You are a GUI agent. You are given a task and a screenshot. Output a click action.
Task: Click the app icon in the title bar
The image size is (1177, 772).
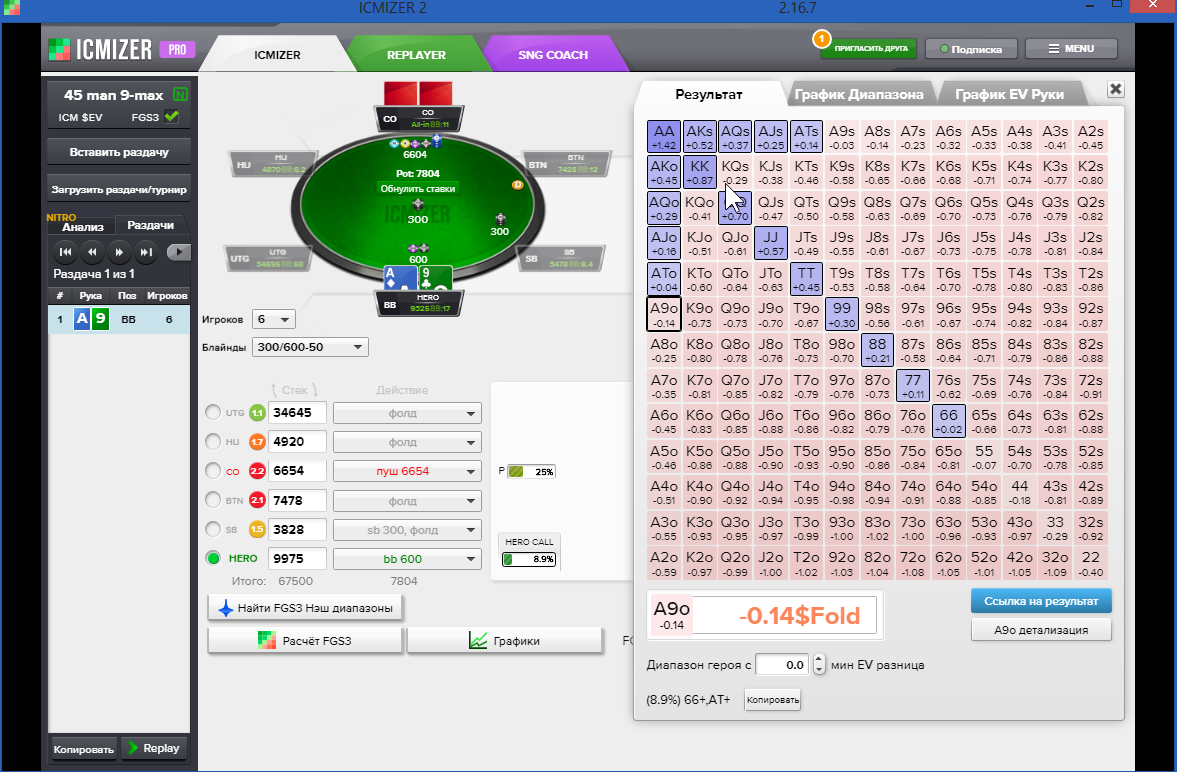(x=11, y=8)
